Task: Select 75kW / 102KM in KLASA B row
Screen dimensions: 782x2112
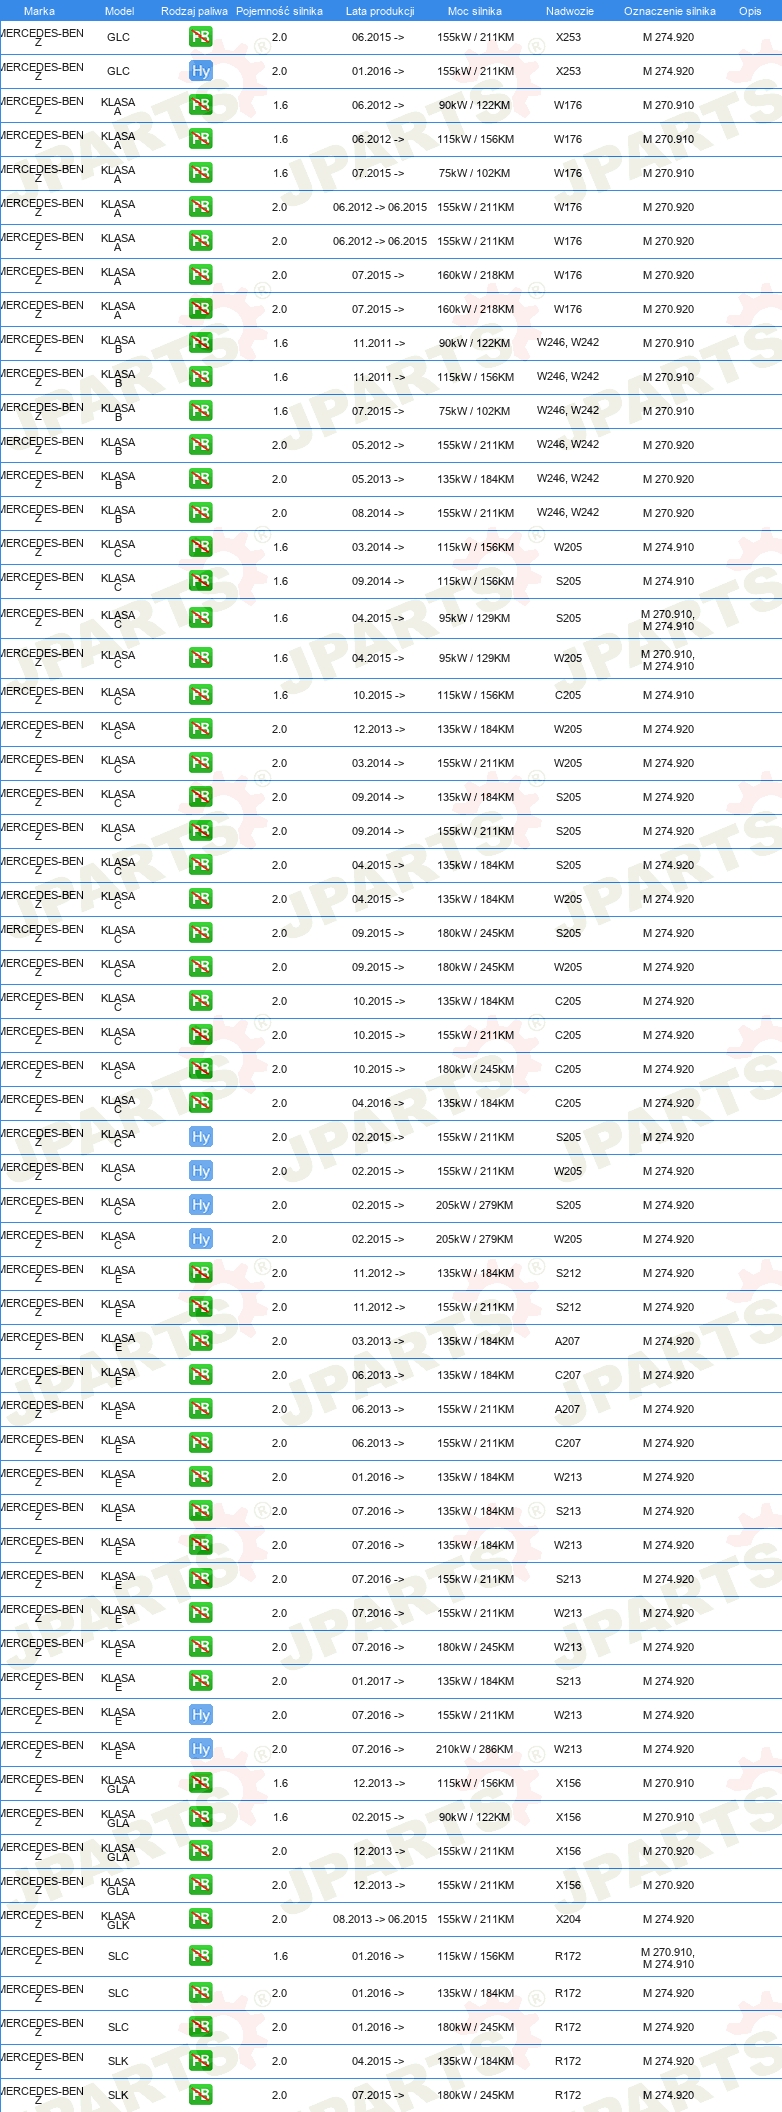Action: coord(474,411)
